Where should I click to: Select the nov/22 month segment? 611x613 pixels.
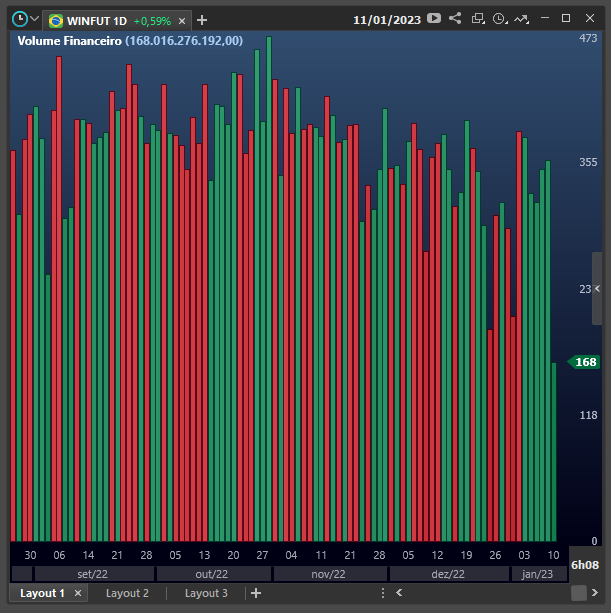pyautogui.click(x=330, y=574)
